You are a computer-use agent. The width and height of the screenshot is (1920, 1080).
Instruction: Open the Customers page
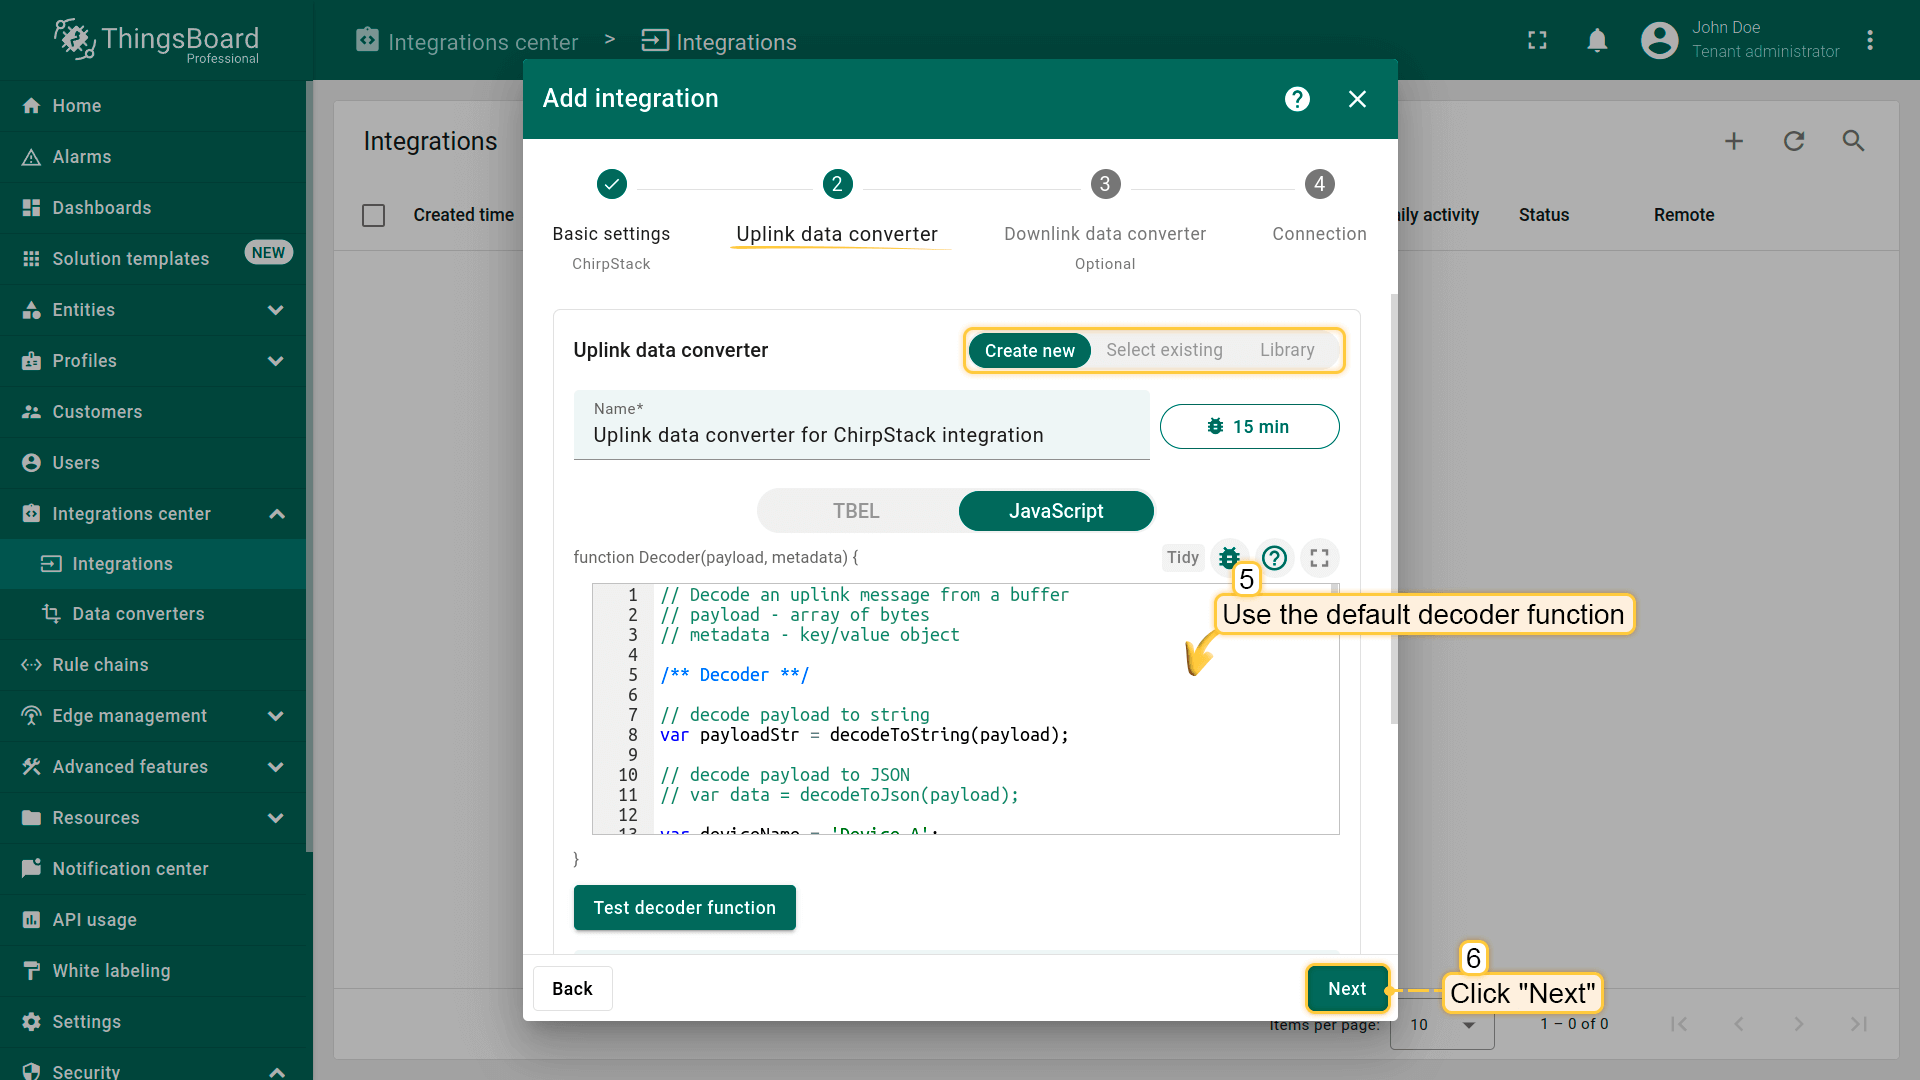tap(153, 412)
